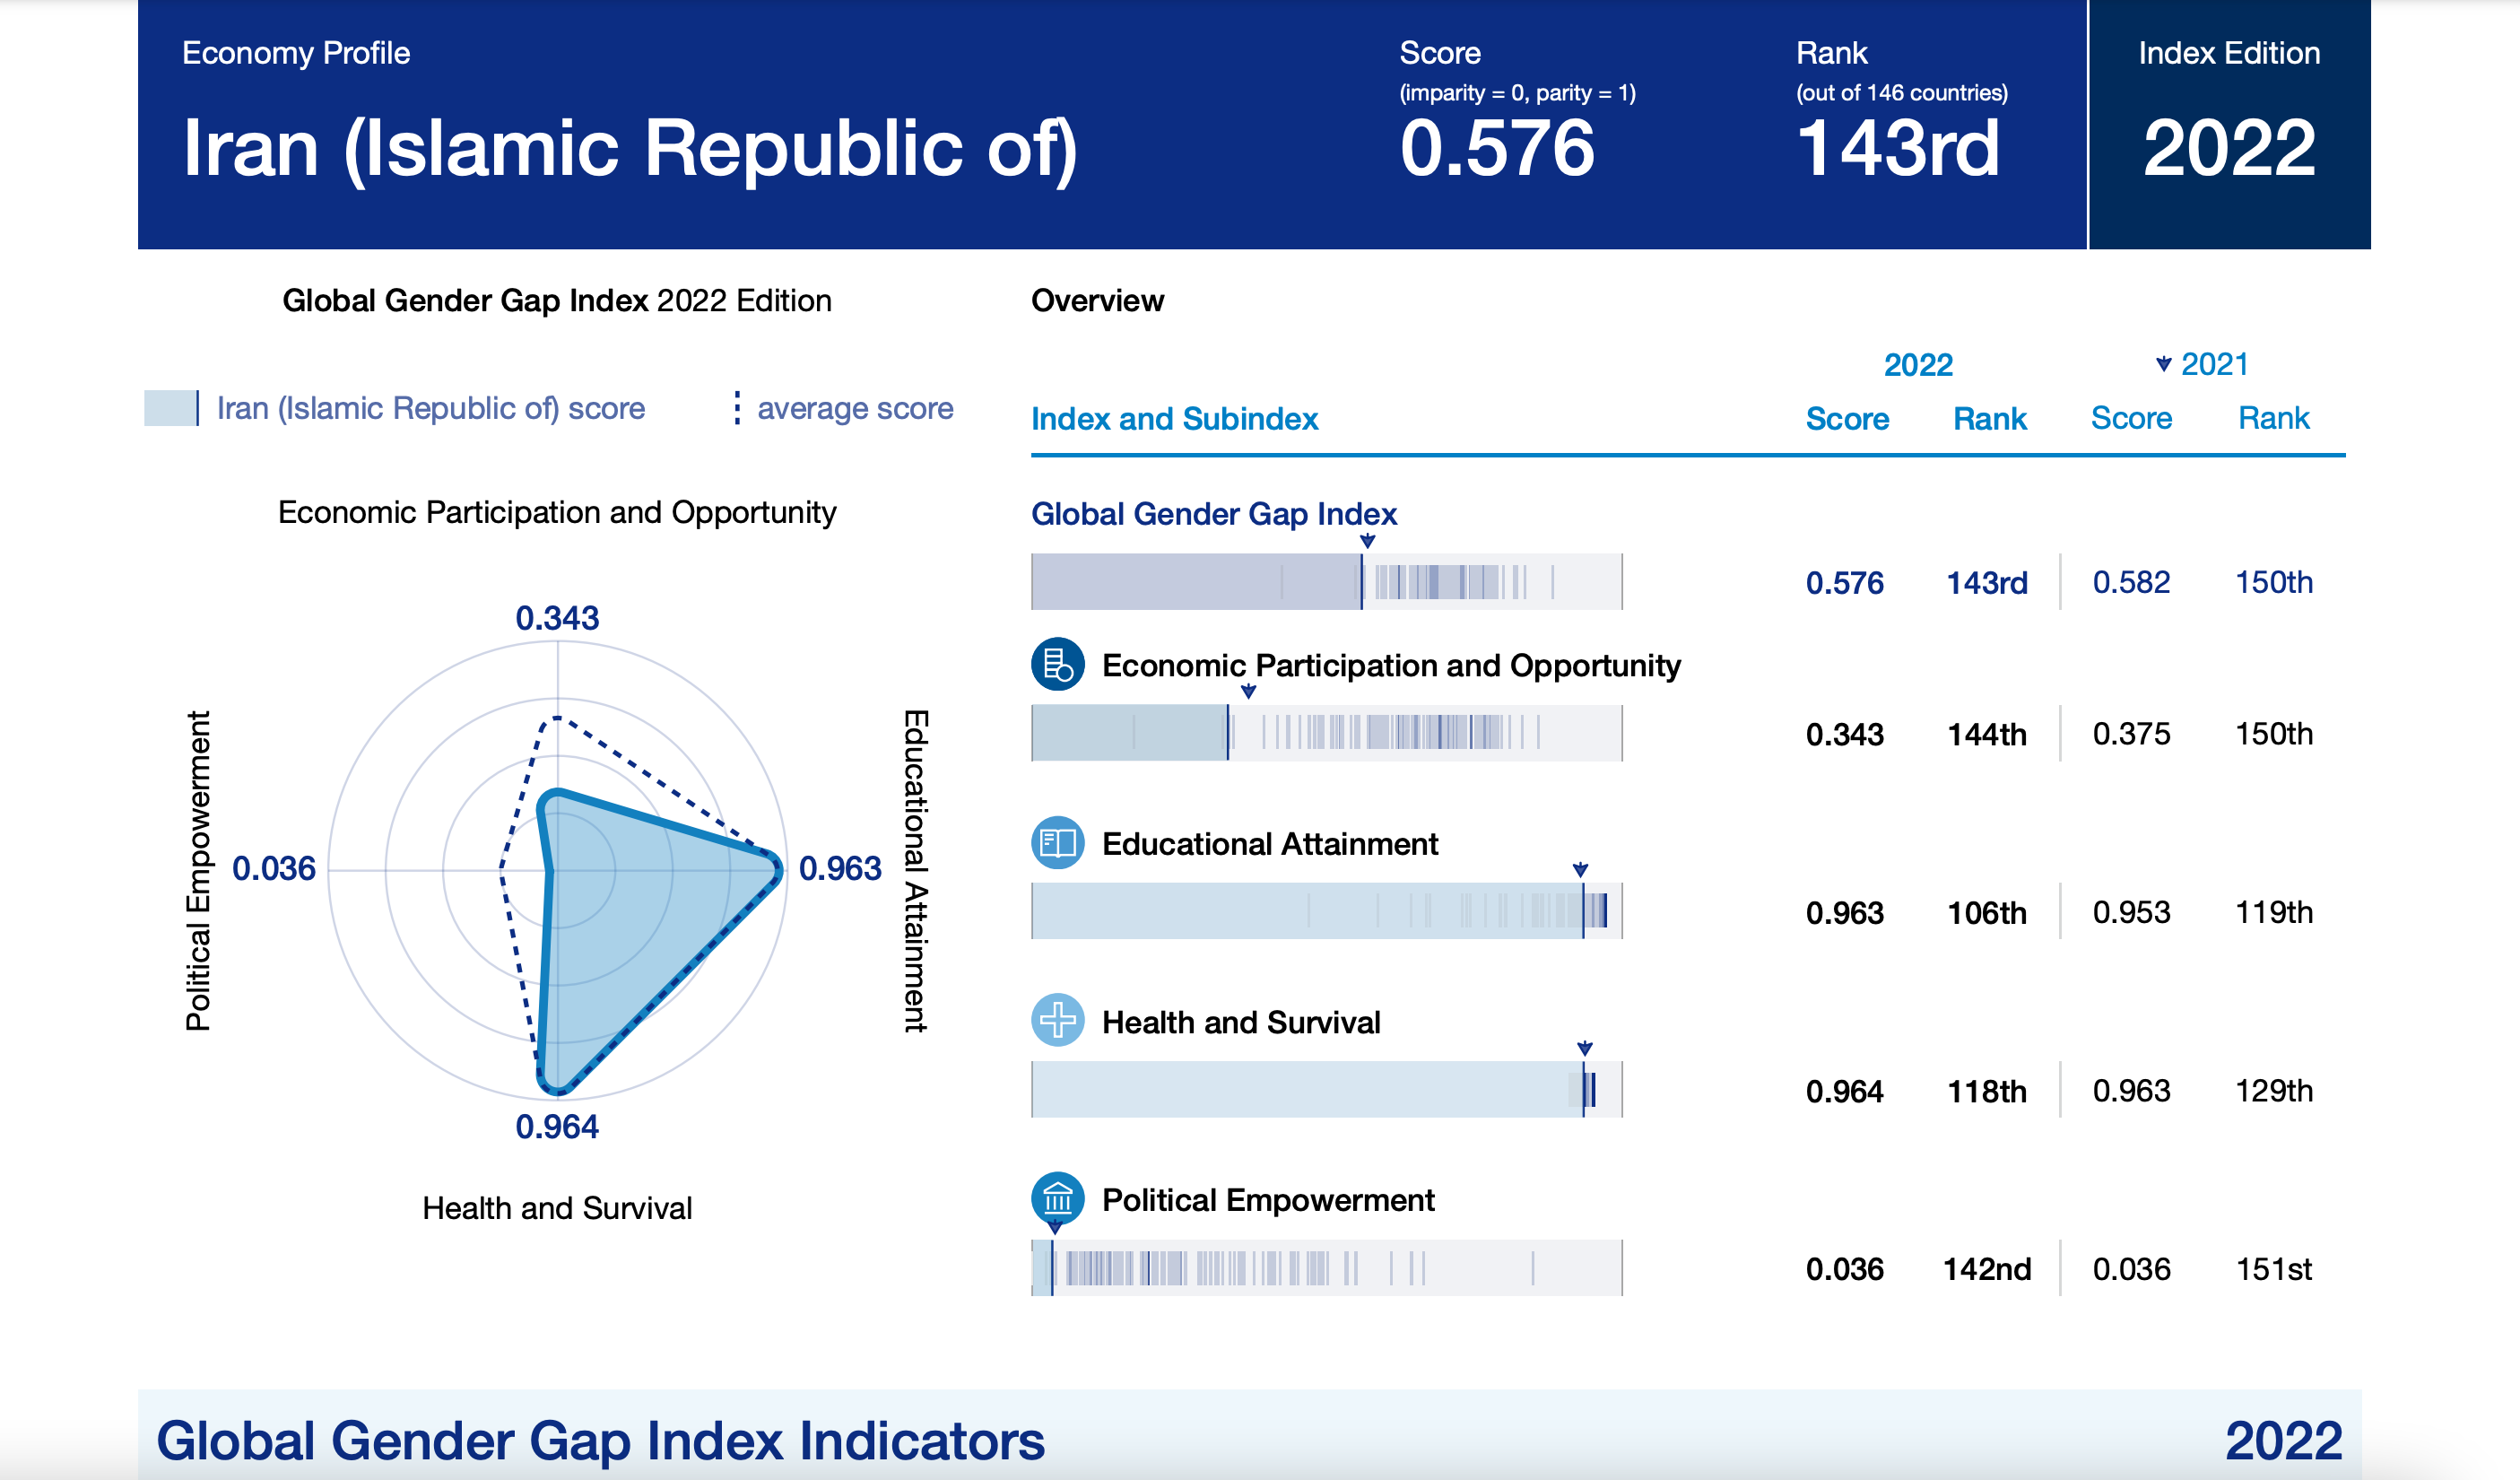Toggle the average score legend indicator

pyautogui.click(x=737, y=407)
